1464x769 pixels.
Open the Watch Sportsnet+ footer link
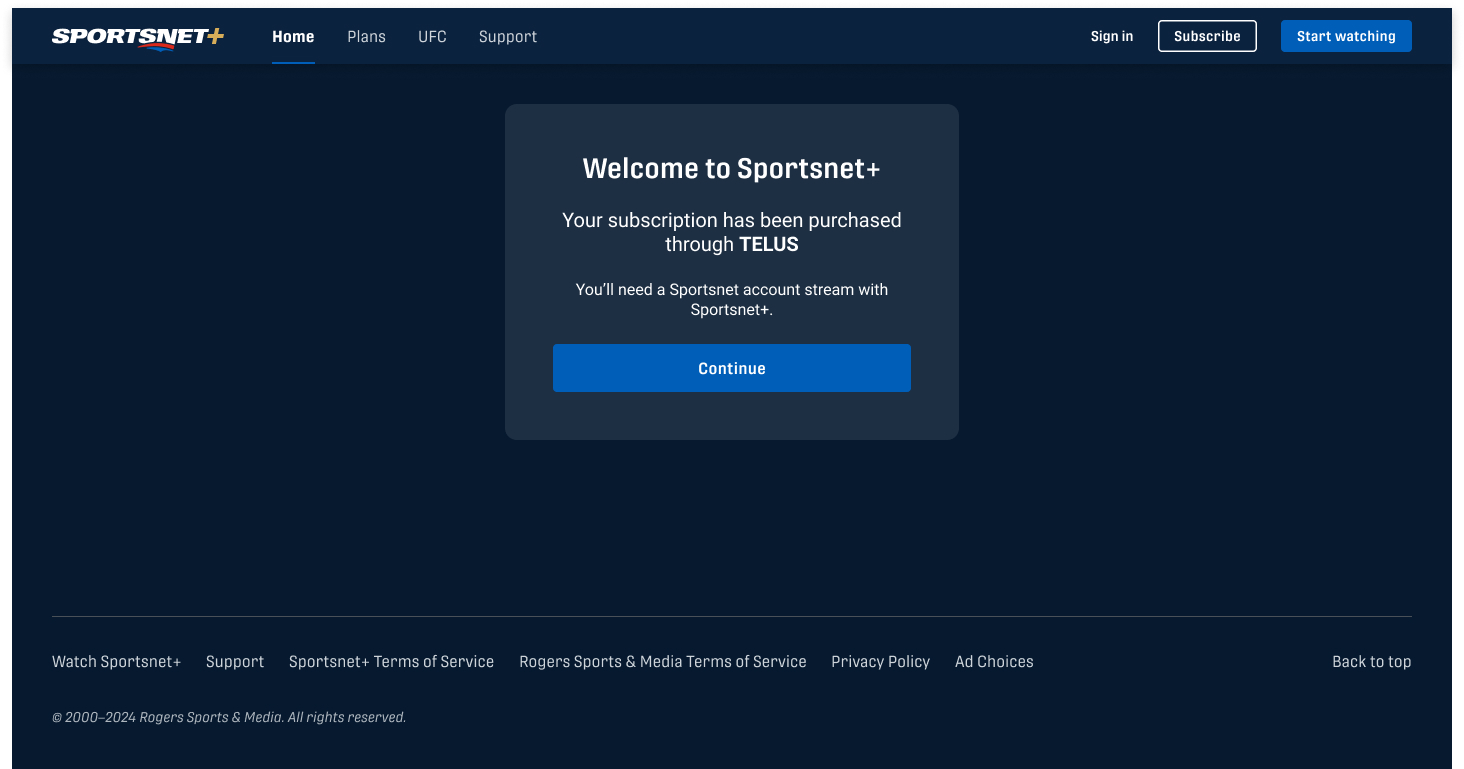117,662
